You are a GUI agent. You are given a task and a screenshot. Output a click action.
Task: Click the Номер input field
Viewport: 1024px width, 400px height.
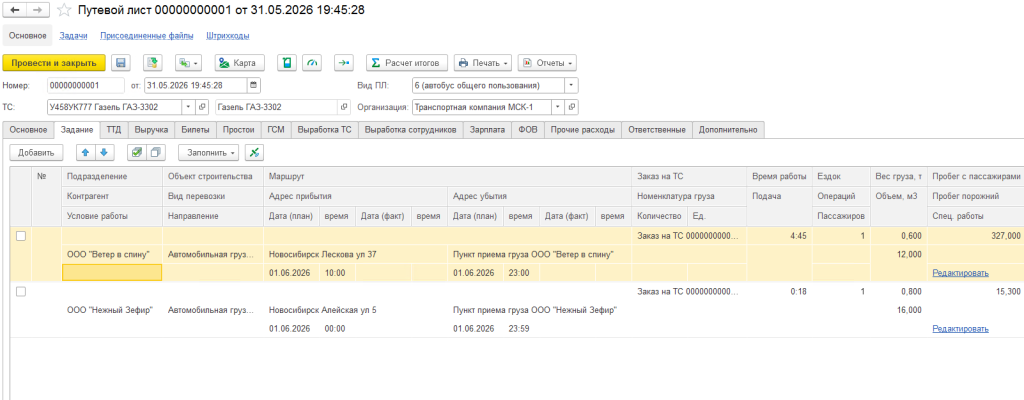[x=86, y=85]
